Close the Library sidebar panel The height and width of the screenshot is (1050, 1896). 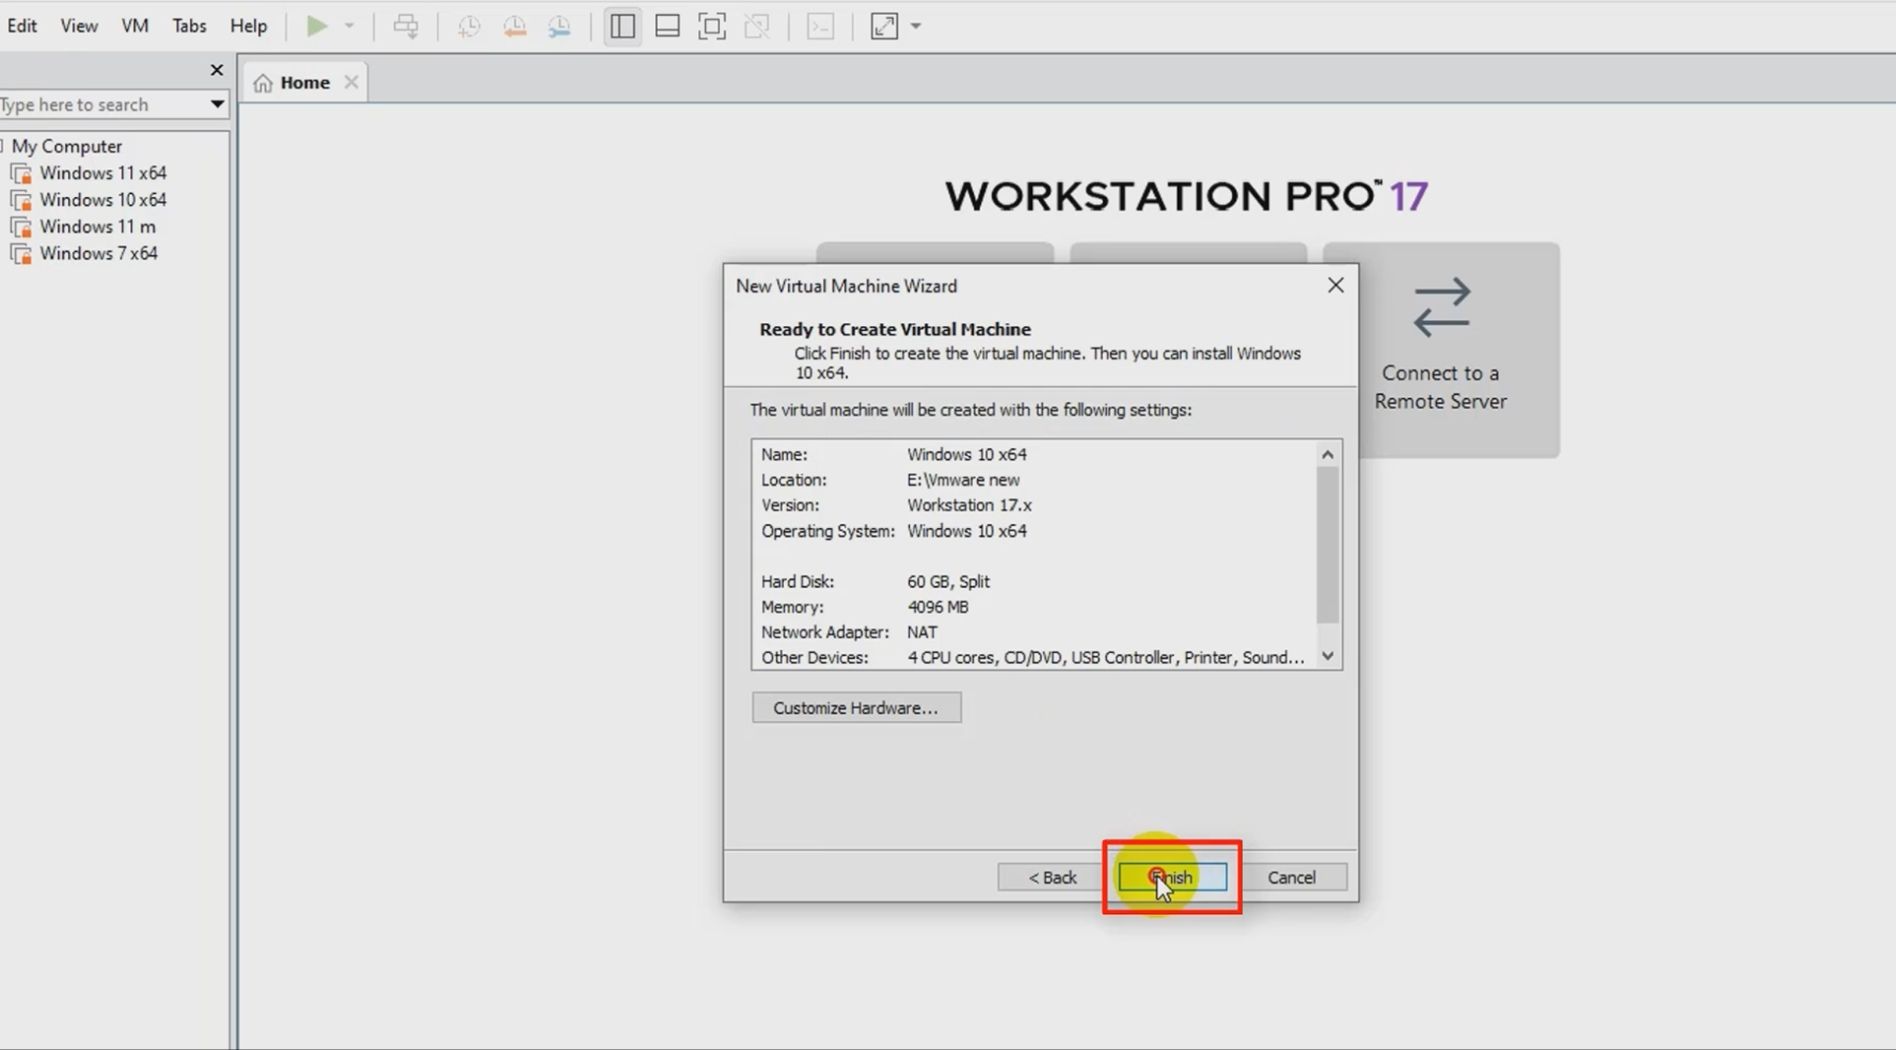tap(217, 70)
